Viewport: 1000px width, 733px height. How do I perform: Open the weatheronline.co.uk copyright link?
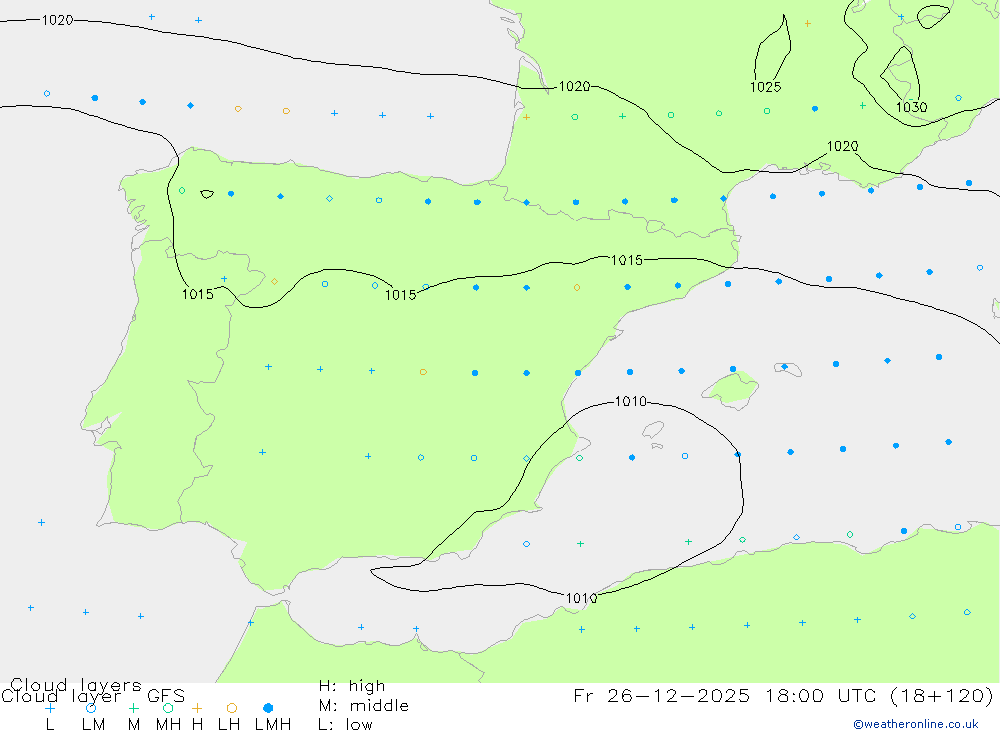click(x=916, y=724)
